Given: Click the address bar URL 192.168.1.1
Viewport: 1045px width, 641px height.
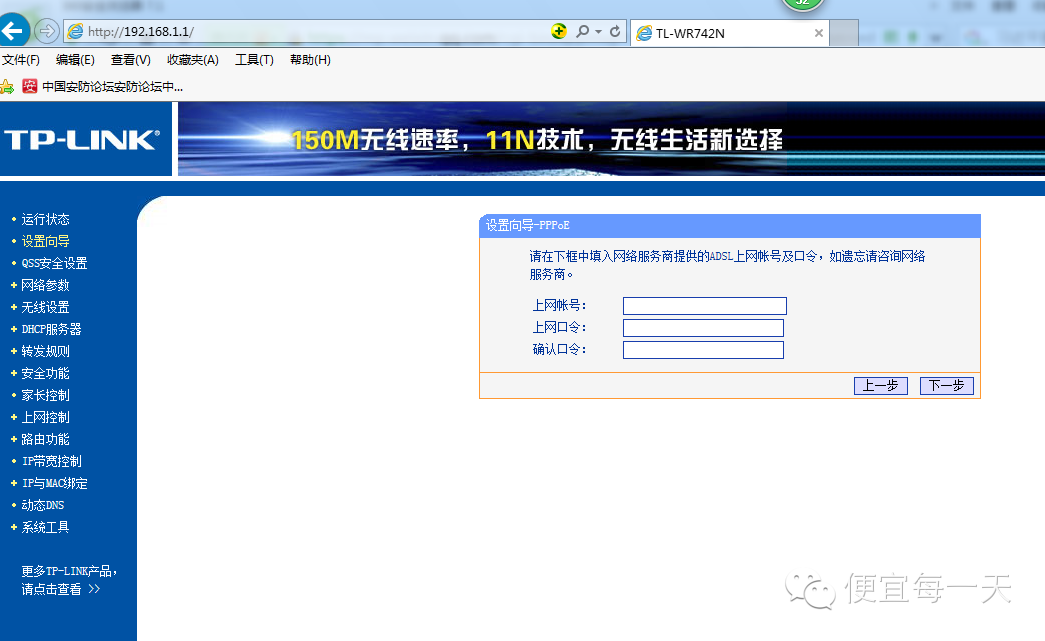Looking at the screenshot, I should coord(141,32).
